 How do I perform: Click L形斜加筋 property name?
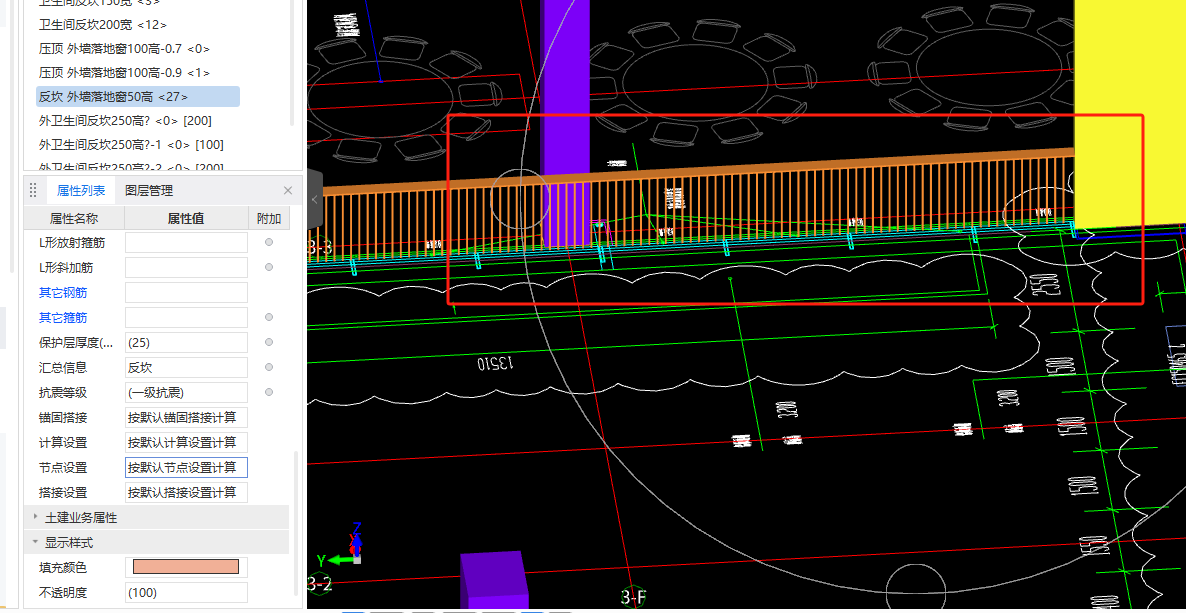pyautogui.click(x=66, y=267)
